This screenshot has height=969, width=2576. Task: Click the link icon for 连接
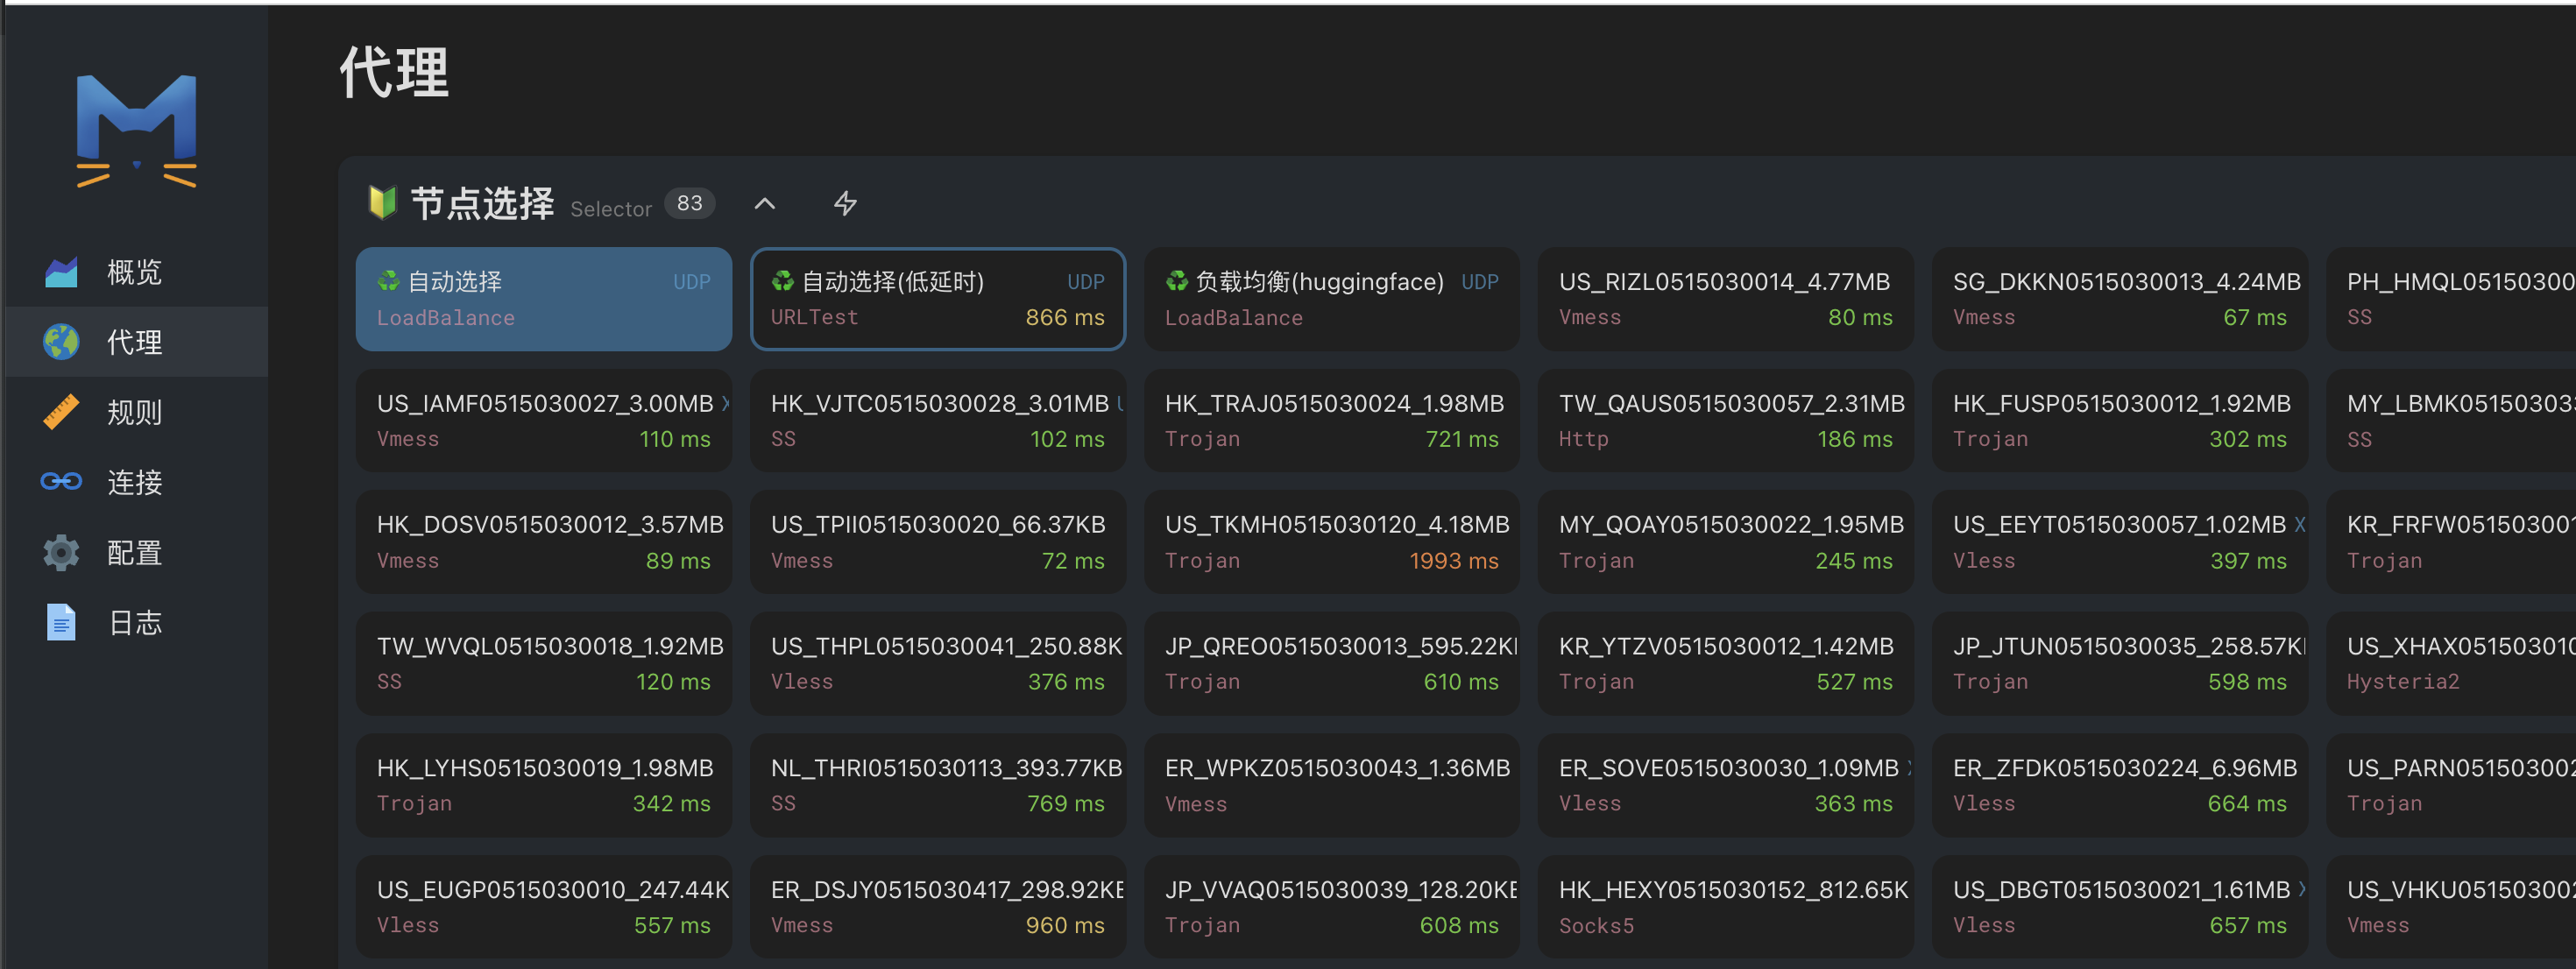tap(61, 482)
